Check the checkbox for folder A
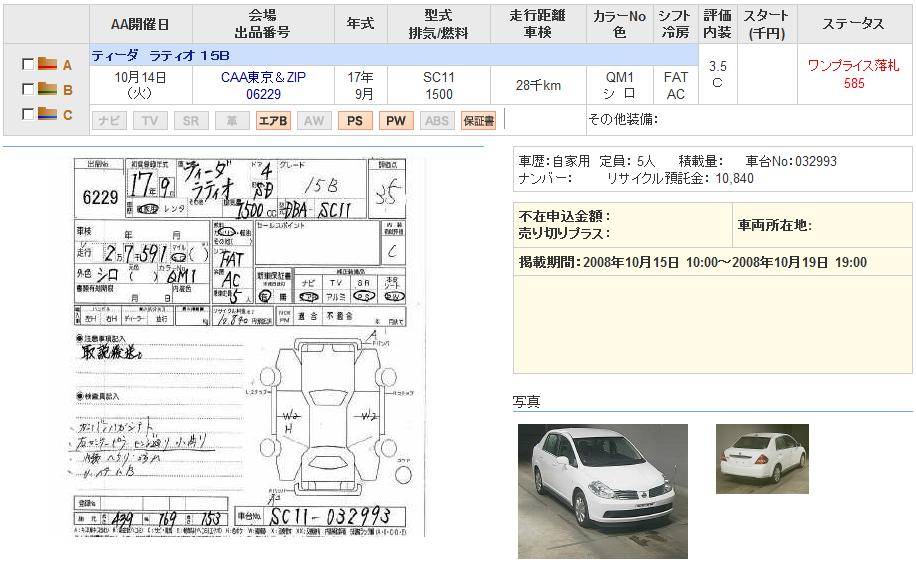 (27, 64)
